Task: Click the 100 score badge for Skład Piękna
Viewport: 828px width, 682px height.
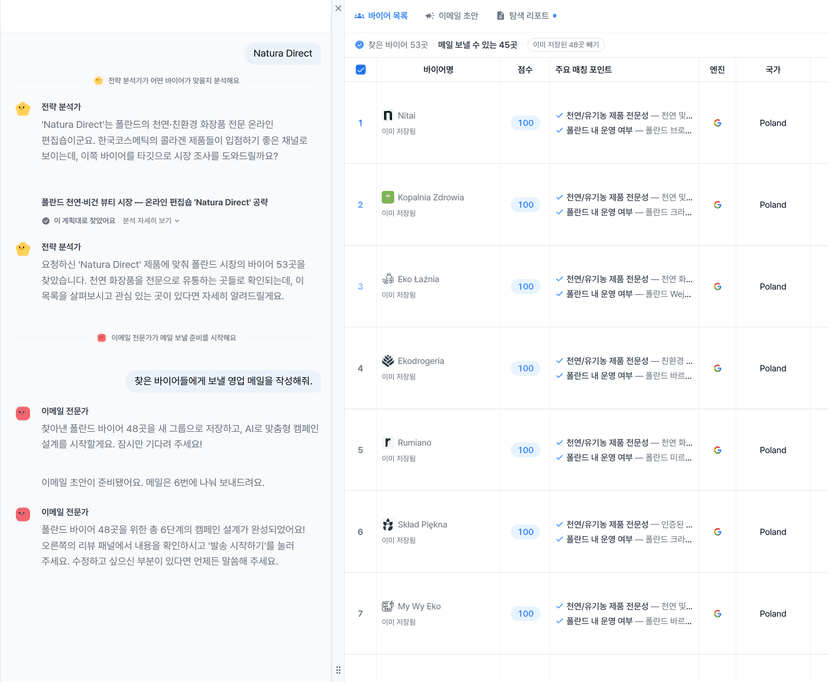Action: click(525, 532)
